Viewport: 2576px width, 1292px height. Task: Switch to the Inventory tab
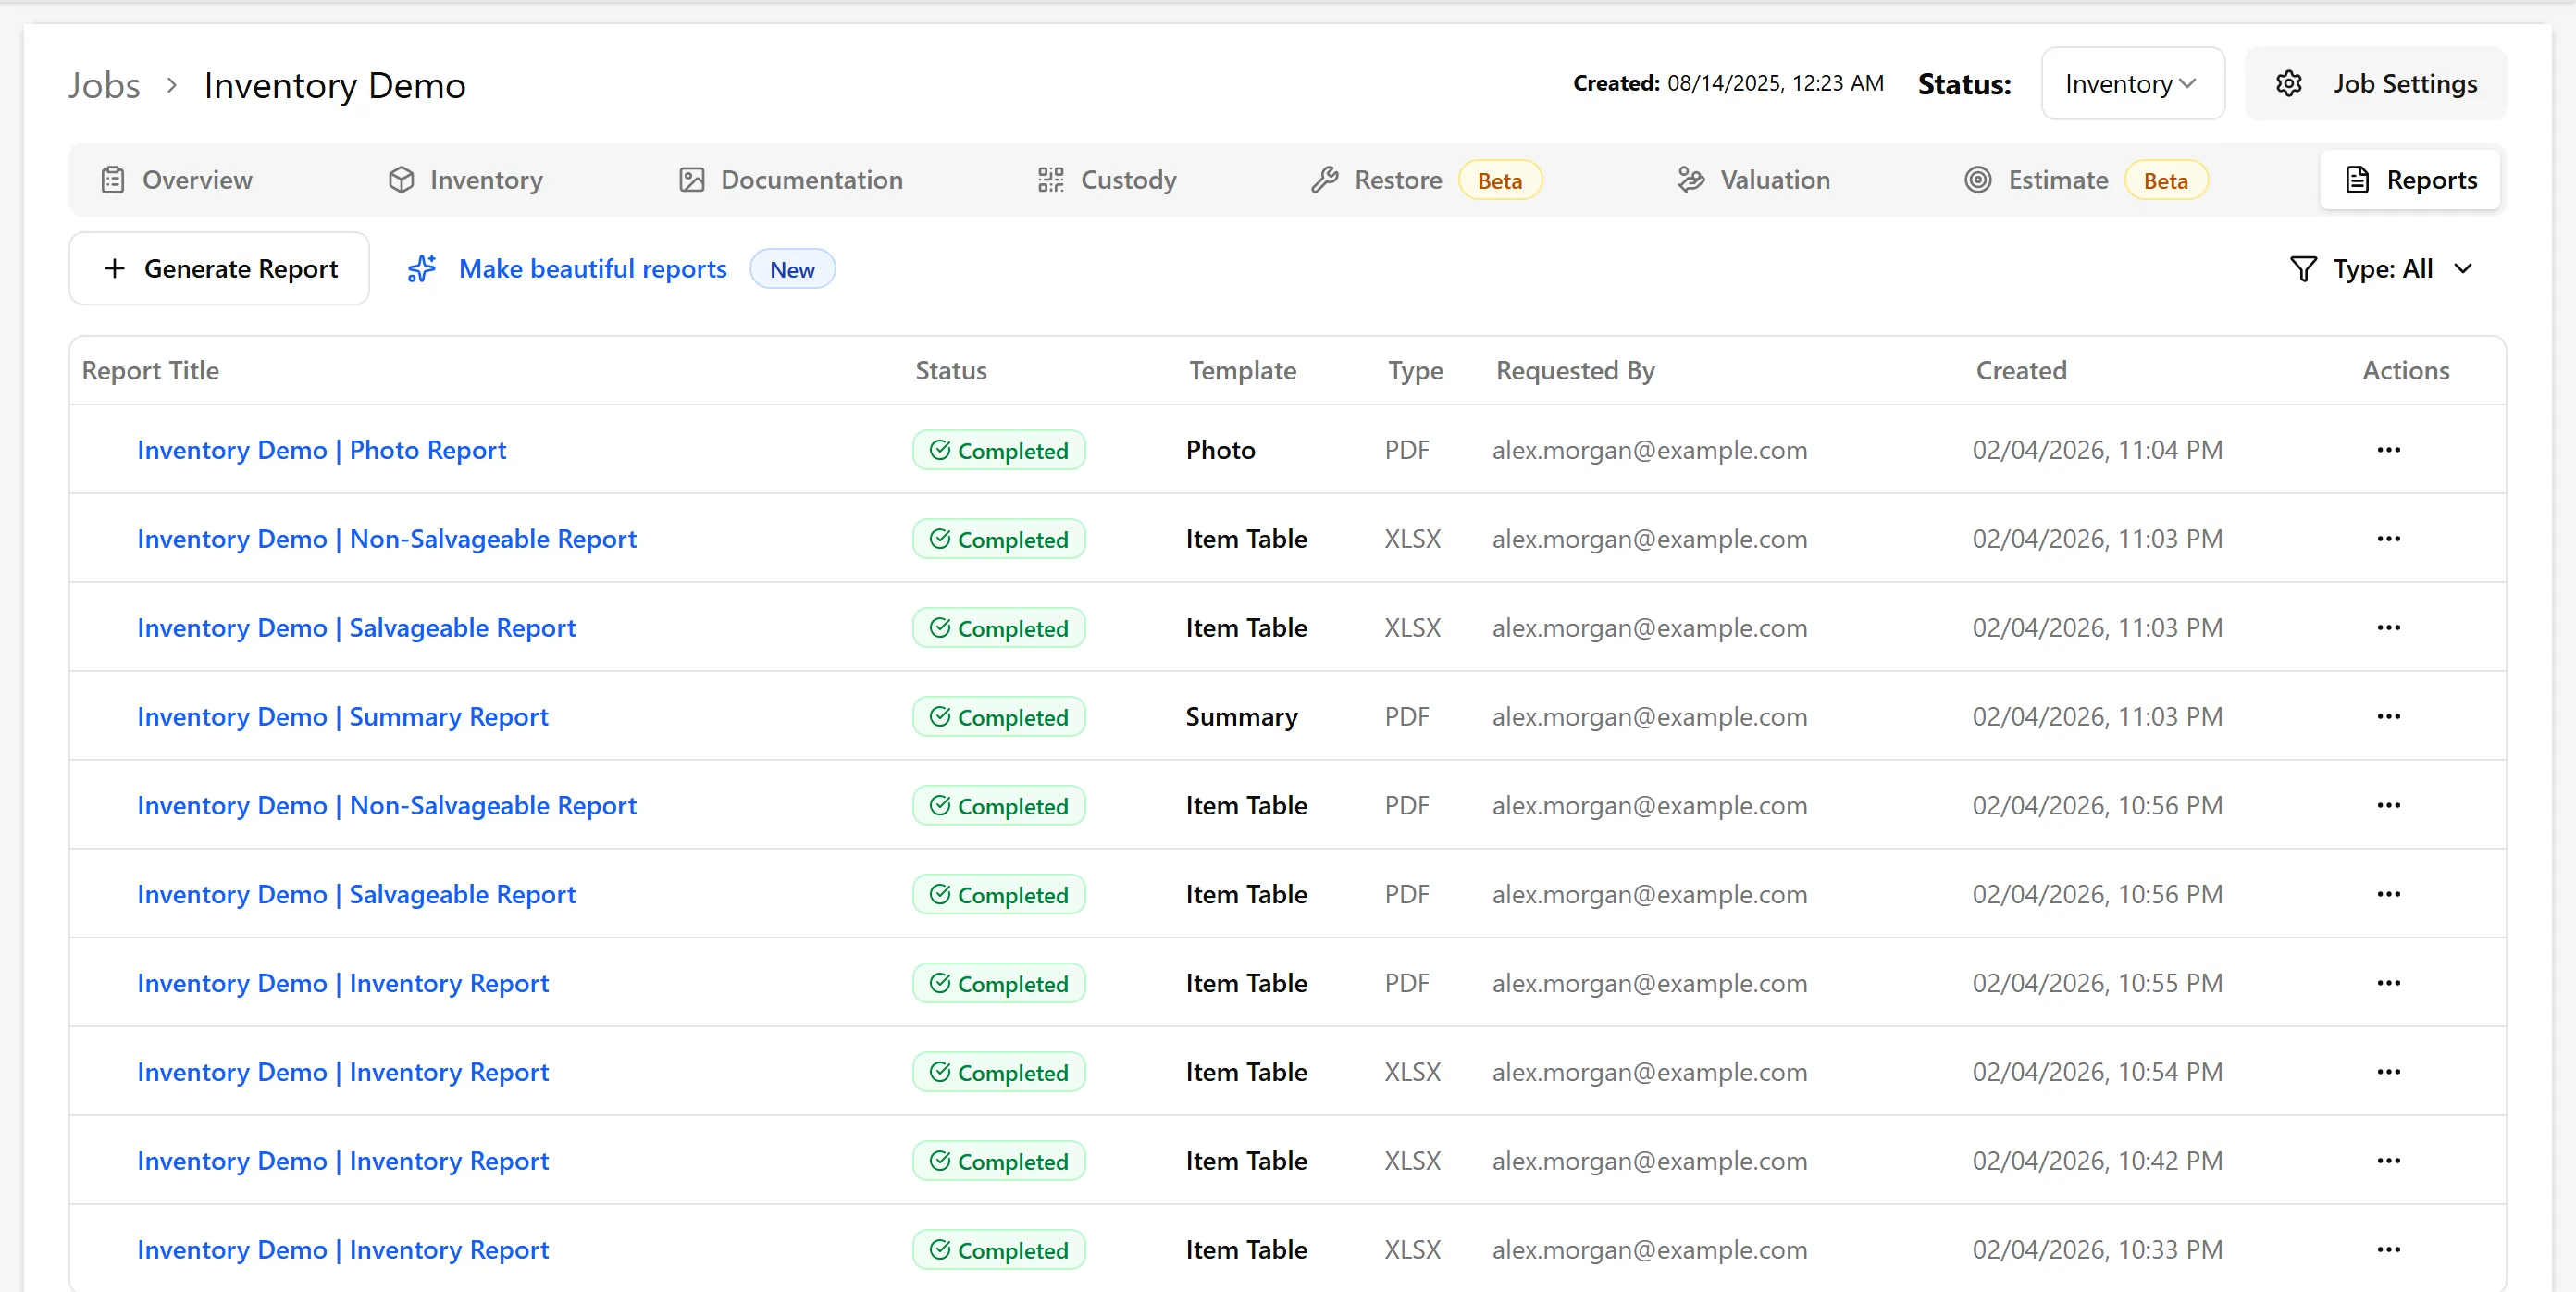point(466,180)
